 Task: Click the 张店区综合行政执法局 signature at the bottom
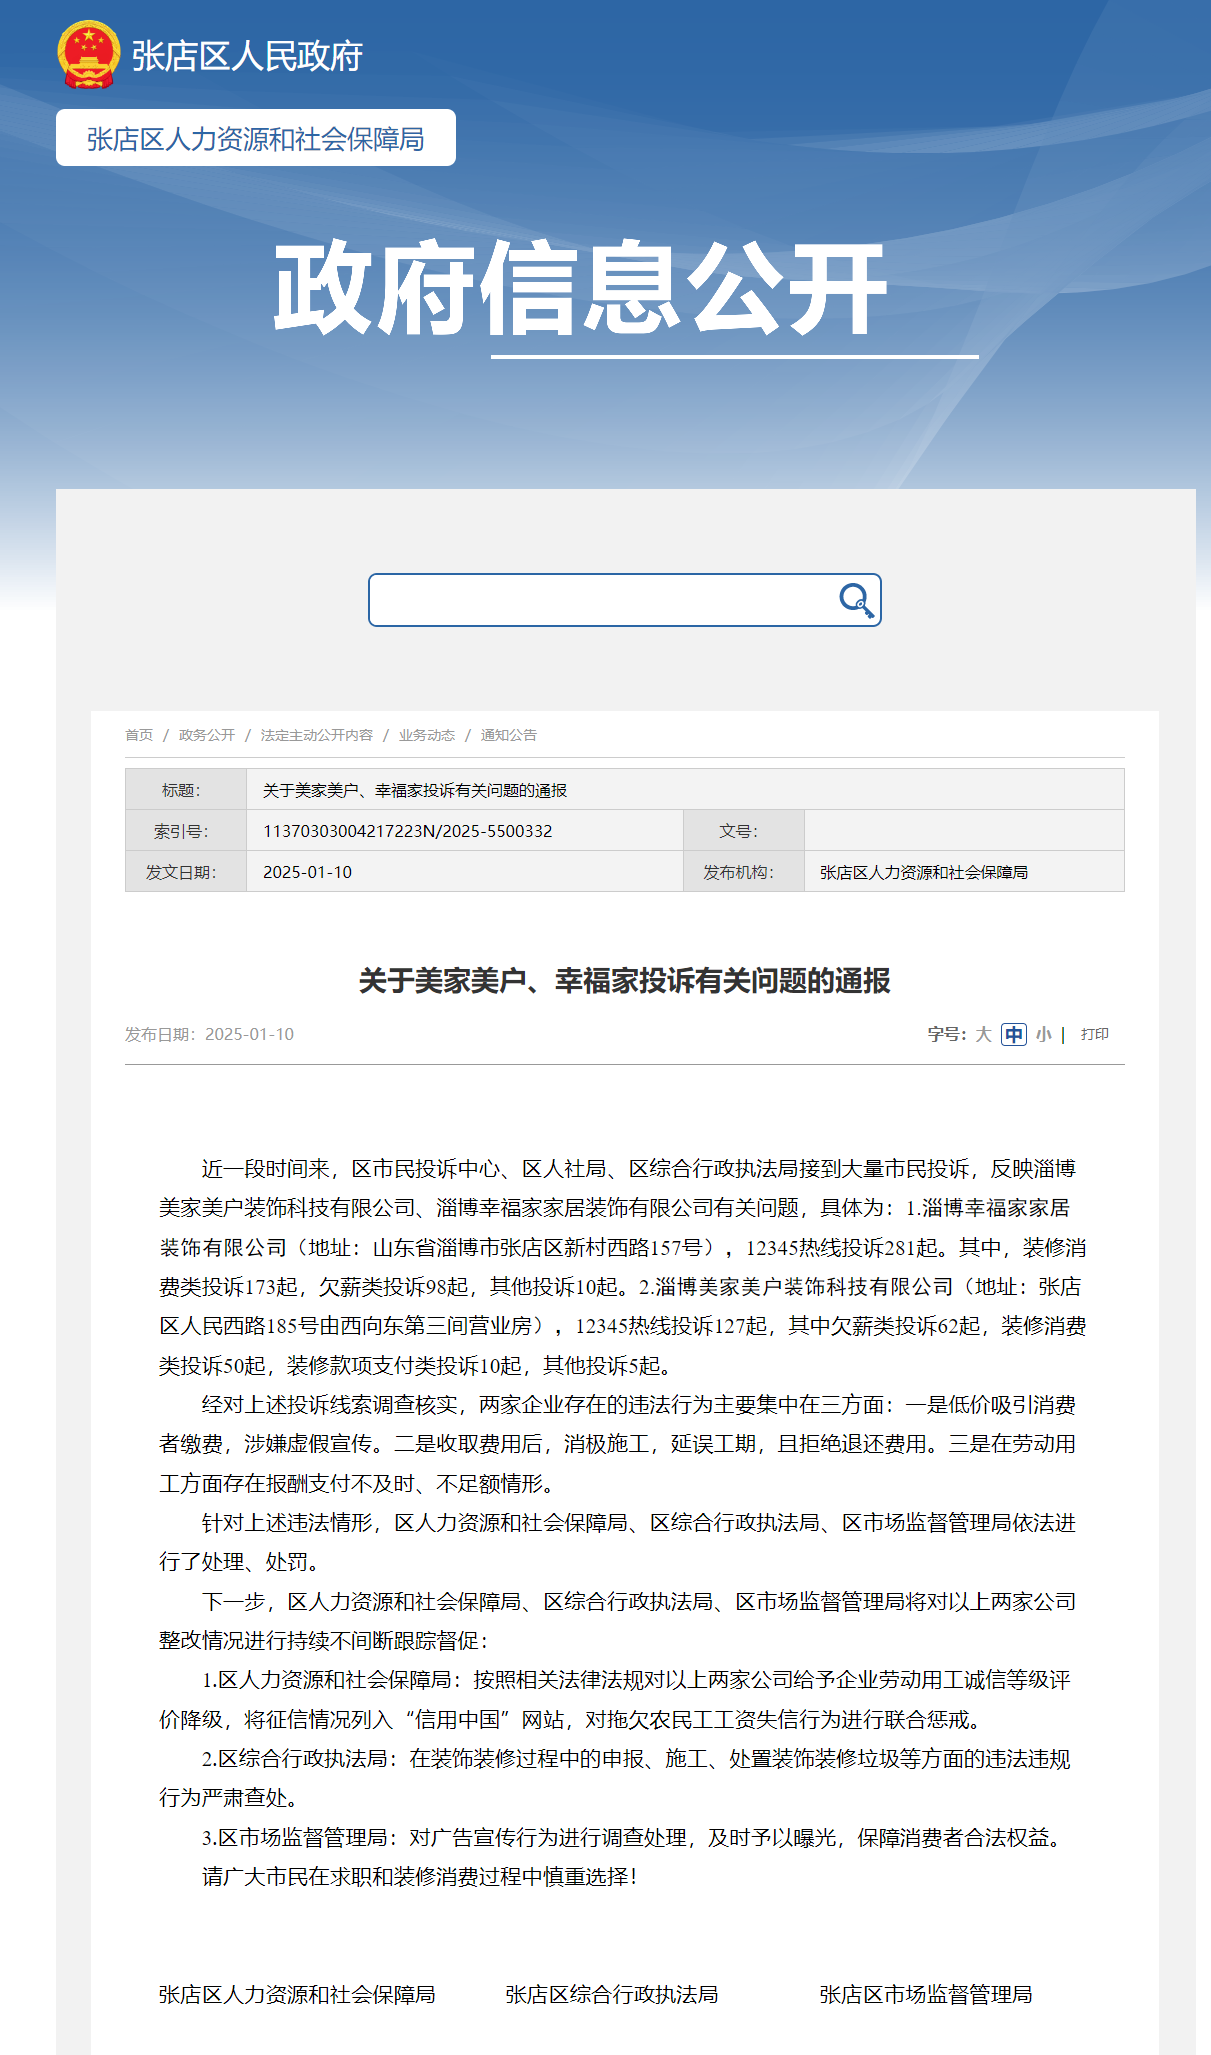(611, 1994)
